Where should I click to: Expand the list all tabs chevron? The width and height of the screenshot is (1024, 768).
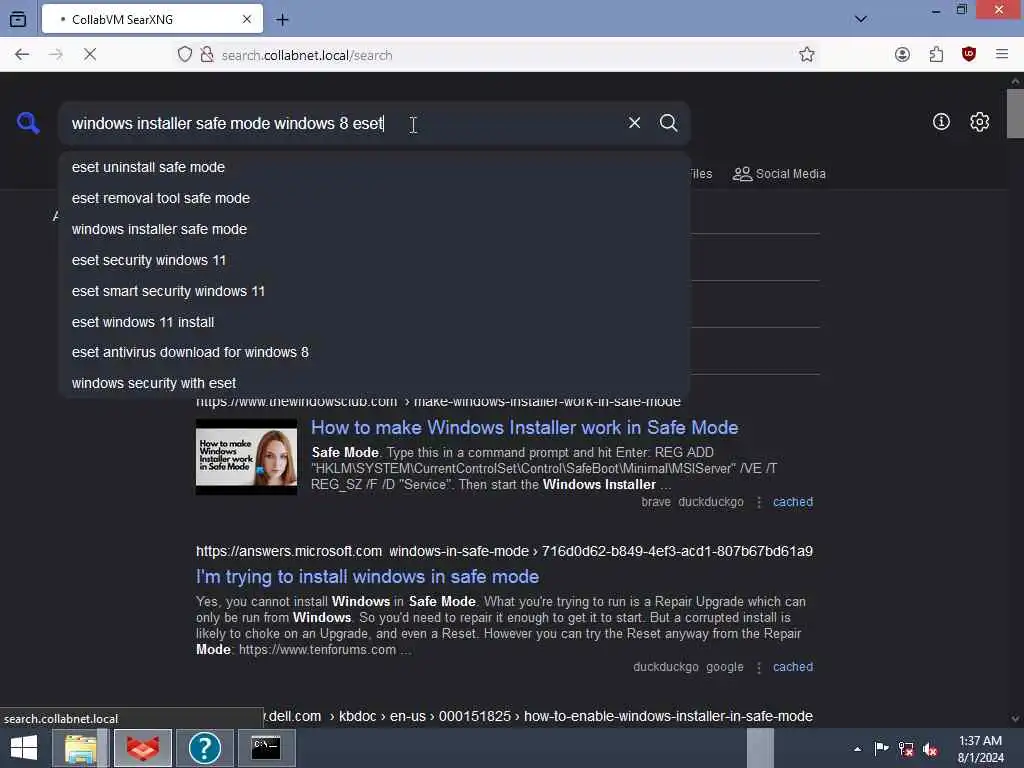[861, 19]
